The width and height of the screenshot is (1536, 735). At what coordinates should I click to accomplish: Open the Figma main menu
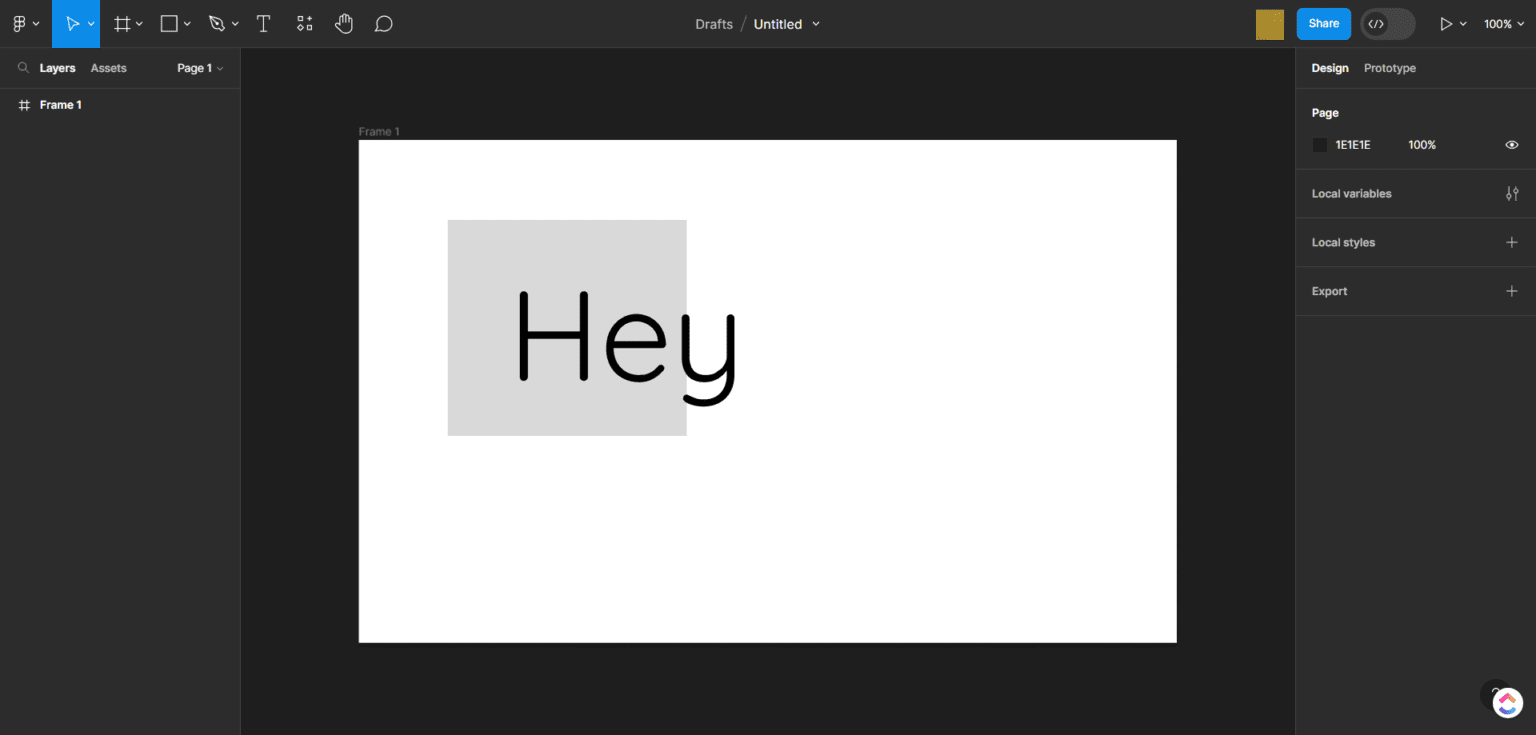click(20, 23)
